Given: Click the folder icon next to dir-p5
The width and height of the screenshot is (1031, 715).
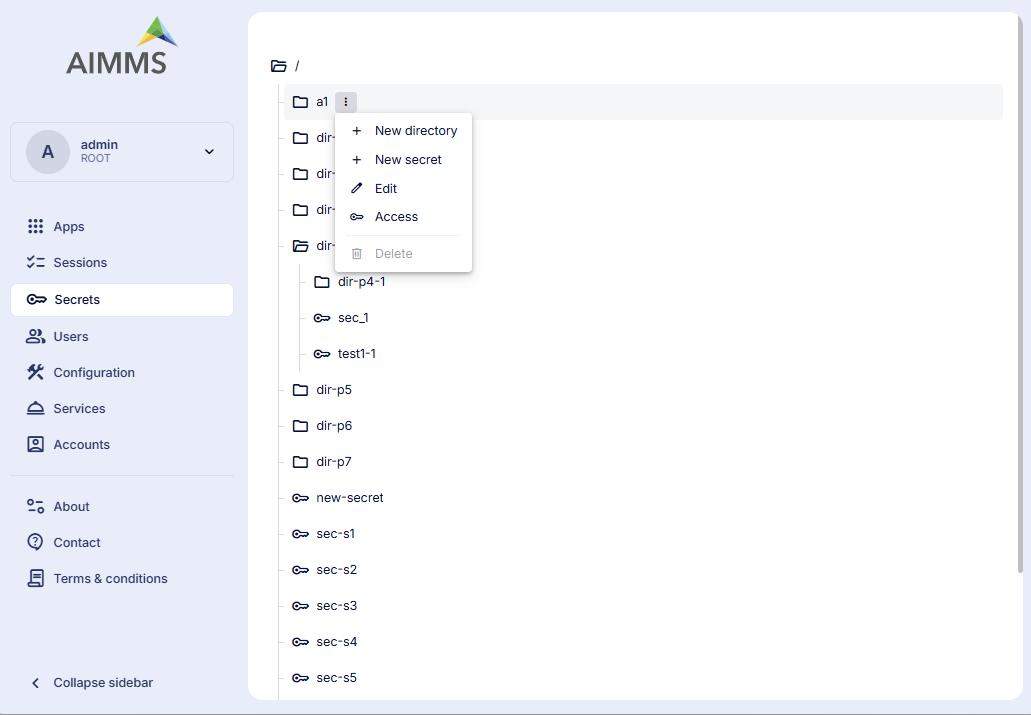Looking at the screenshot, I should click(300, 390).
